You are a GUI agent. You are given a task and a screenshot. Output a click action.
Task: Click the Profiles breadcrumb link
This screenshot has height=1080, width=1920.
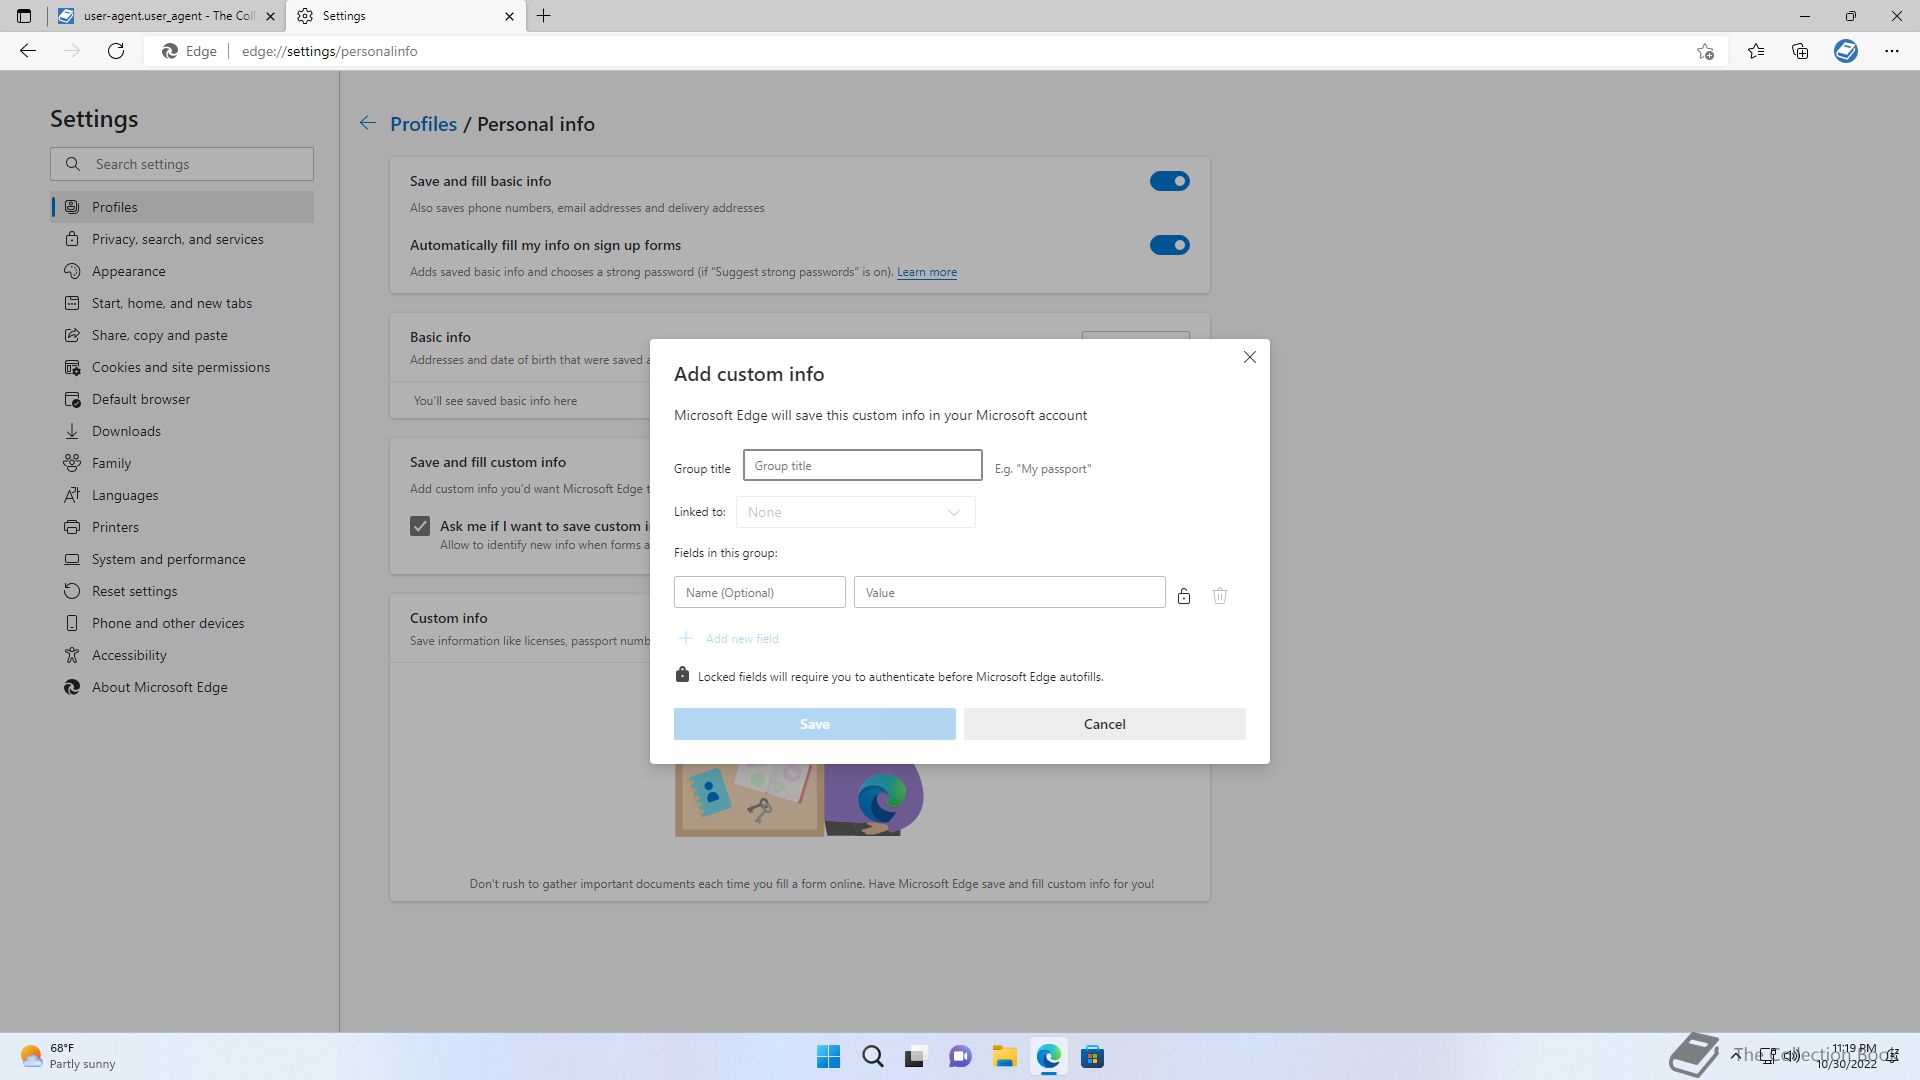coord(423,124)
